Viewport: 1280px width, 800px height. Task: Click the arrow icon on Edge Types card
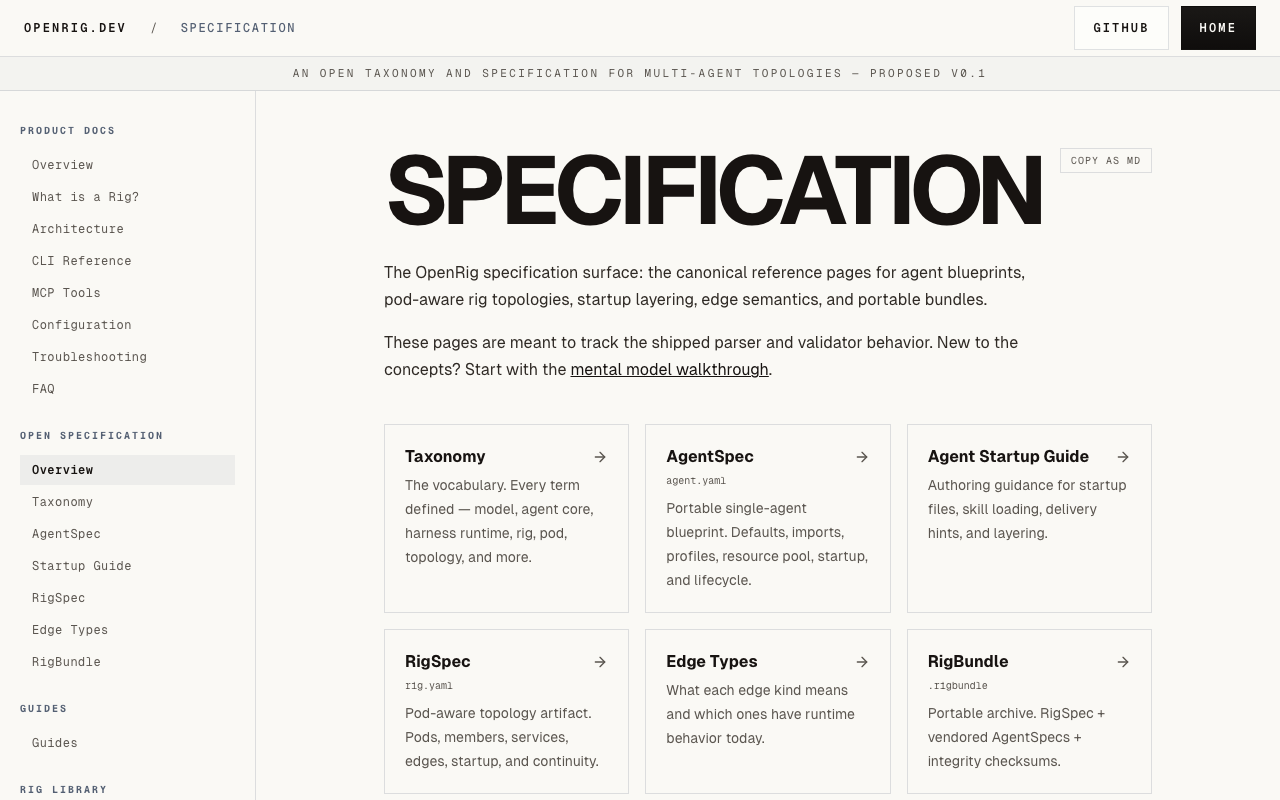point(862,662)
